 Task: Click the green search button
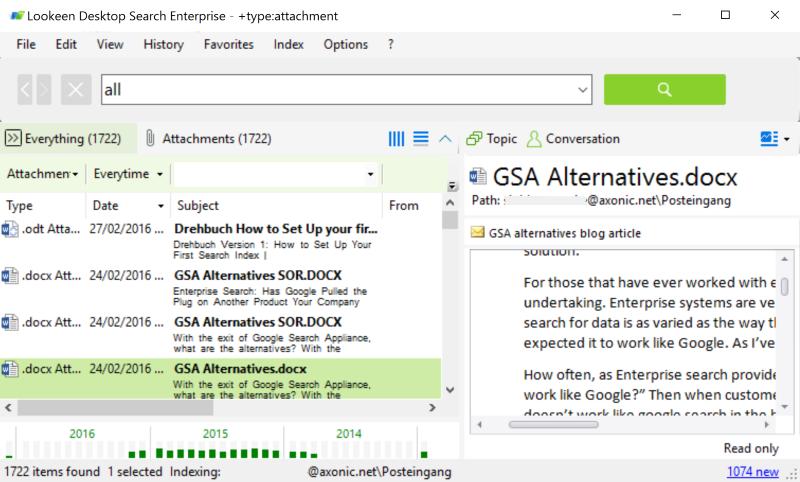coord(664,90)
